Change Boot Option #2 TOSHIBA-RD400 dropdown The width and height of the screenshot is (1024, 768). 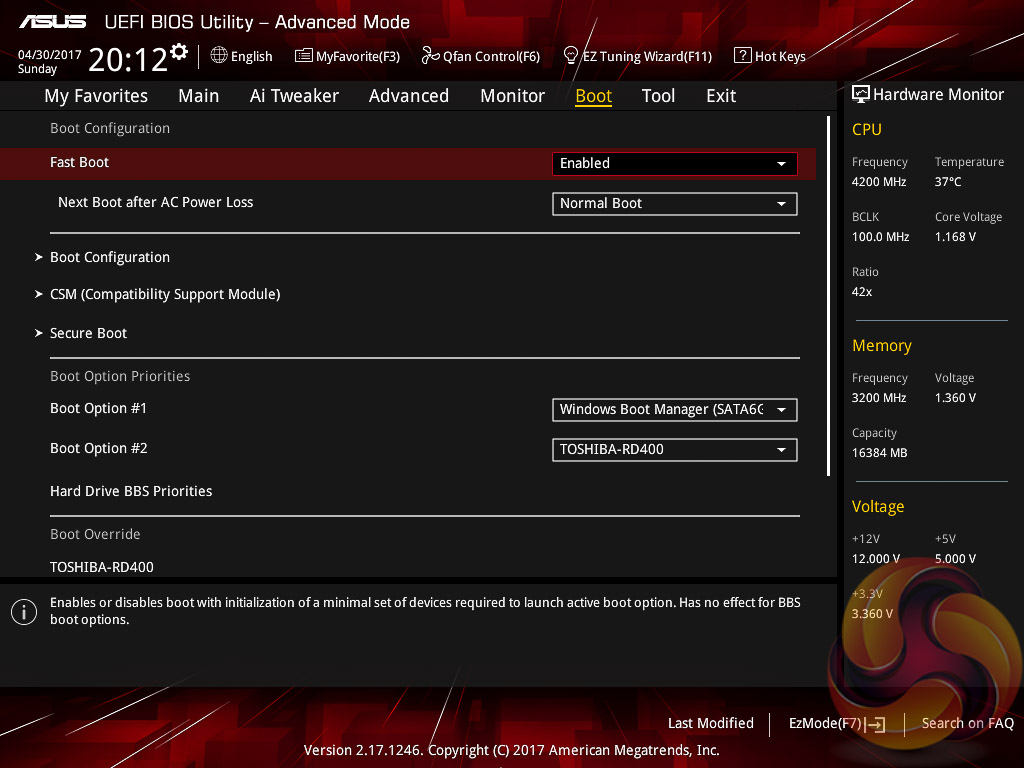click(x=674, y=449)
